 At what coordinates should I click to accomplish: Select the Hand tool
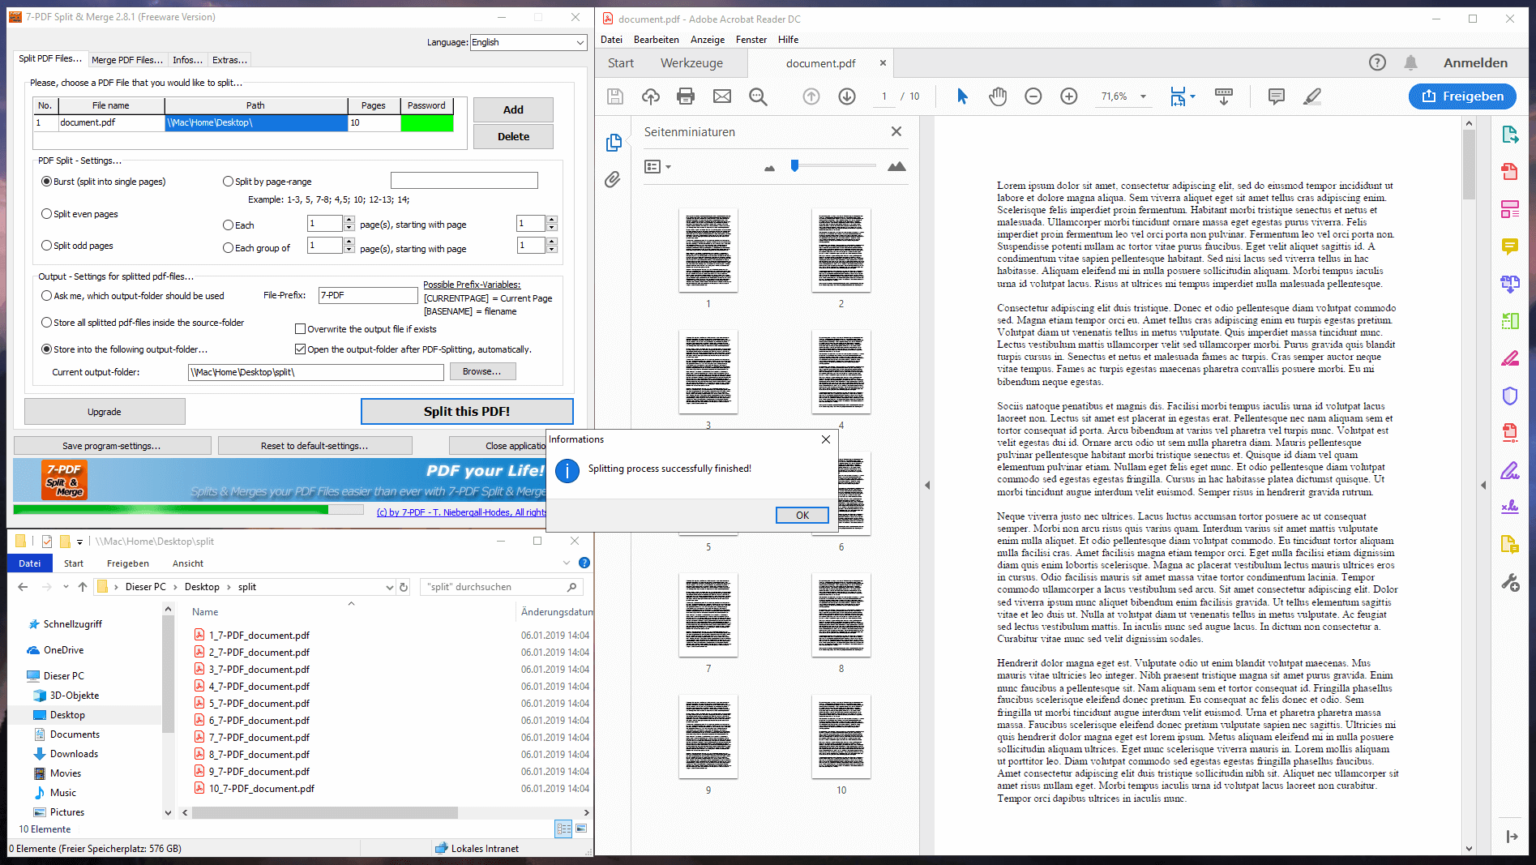click(997, 96)
